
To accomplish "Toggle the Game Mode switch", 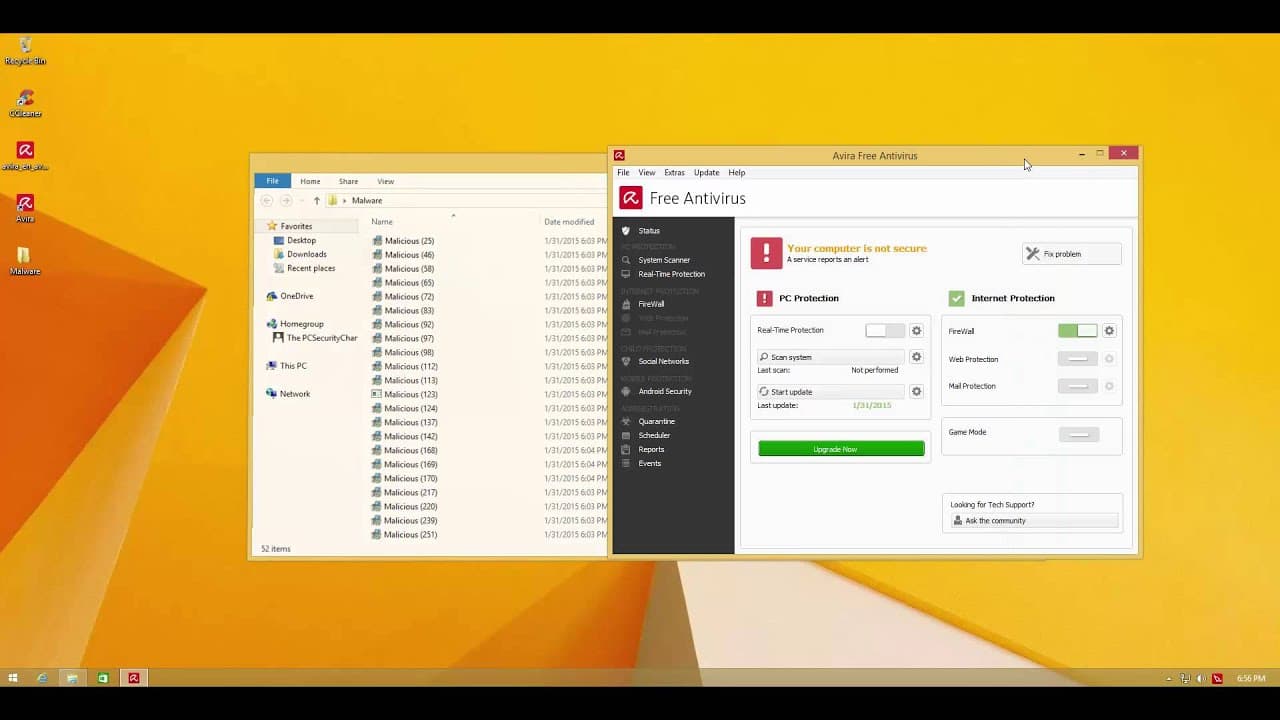I will click(x=1078, y=434).
